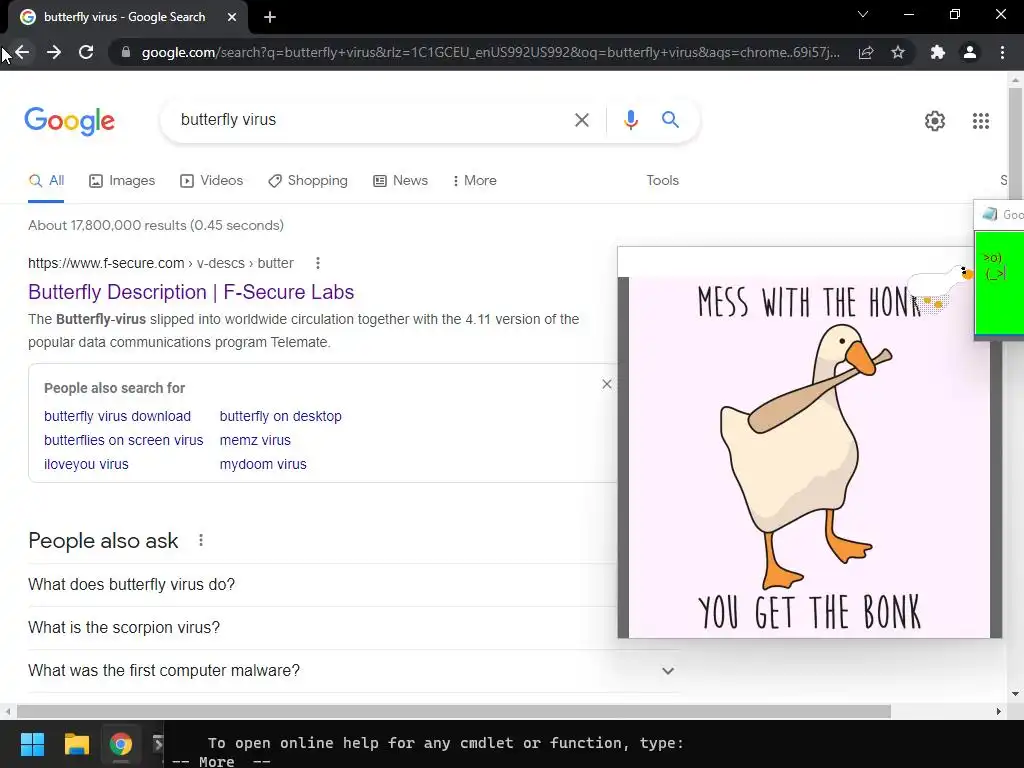Clear the search box with the X
This screenshot has height=768, width=1024.
pyautogui.click(x=581, y=120)
